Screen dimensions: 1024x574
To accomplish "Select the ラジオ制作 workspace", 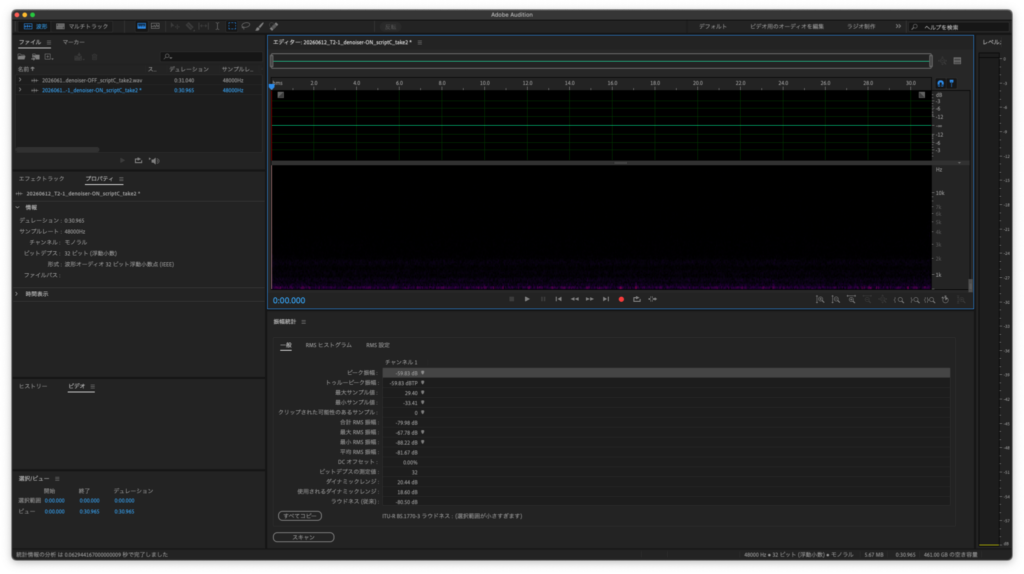I will pyautogui.click(x=861, y=27).
